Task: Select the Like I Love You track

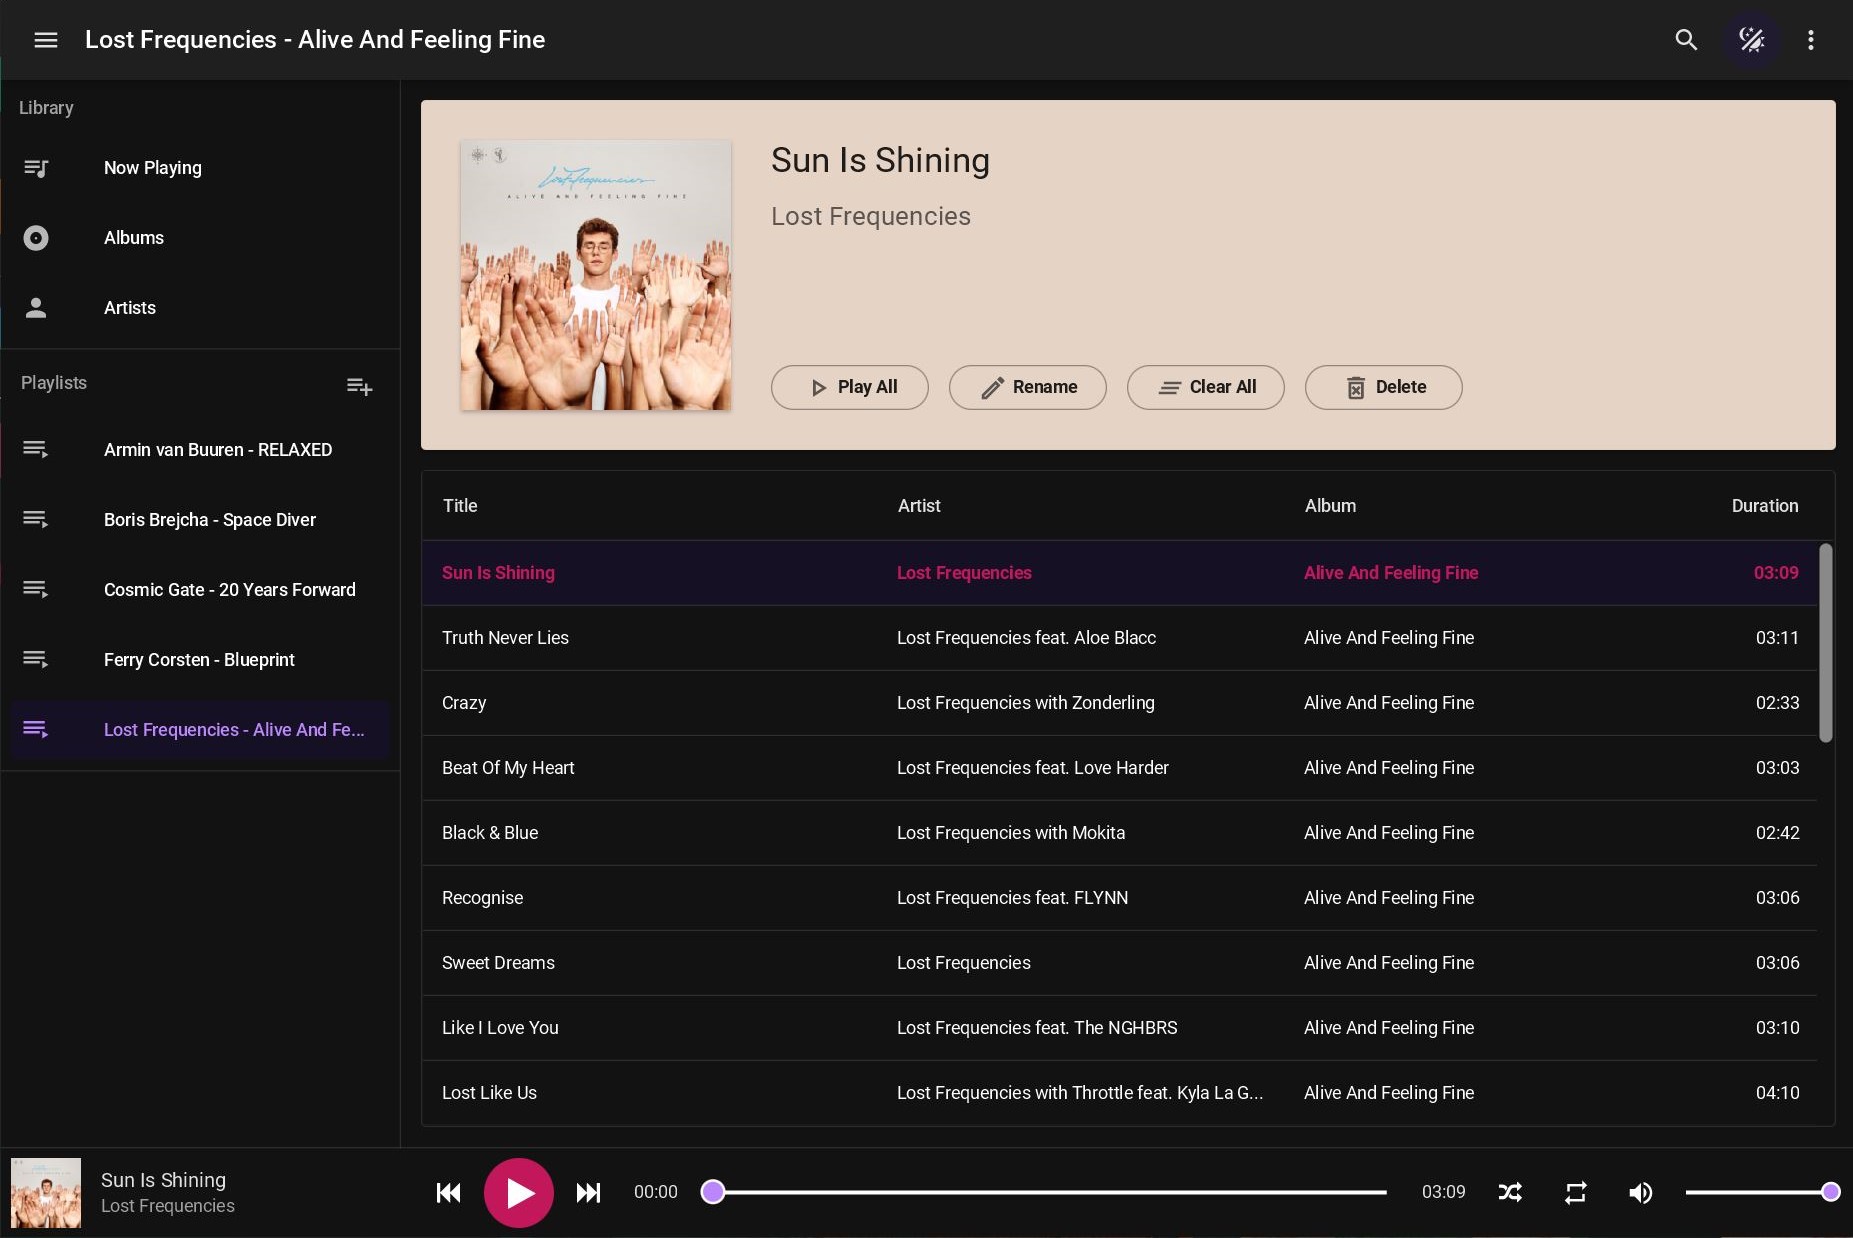Action: (1119, 1028)
